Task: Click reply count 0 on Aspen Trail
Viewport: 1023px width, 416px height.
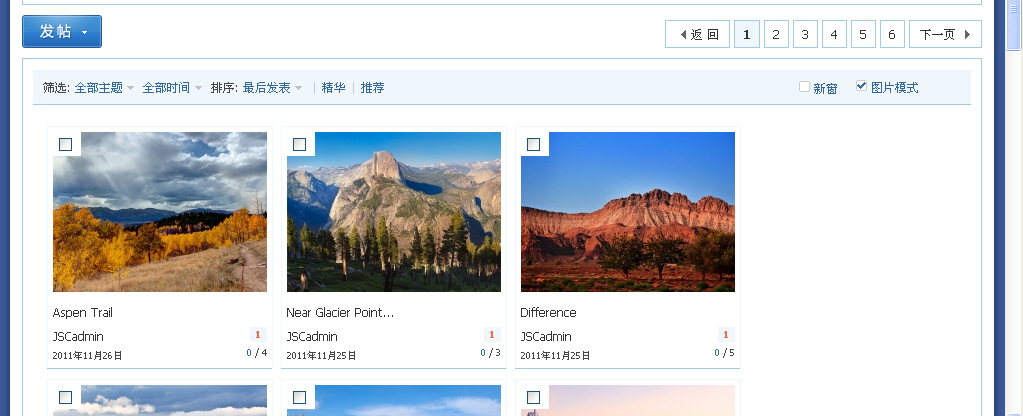Action: click(249, 353)
